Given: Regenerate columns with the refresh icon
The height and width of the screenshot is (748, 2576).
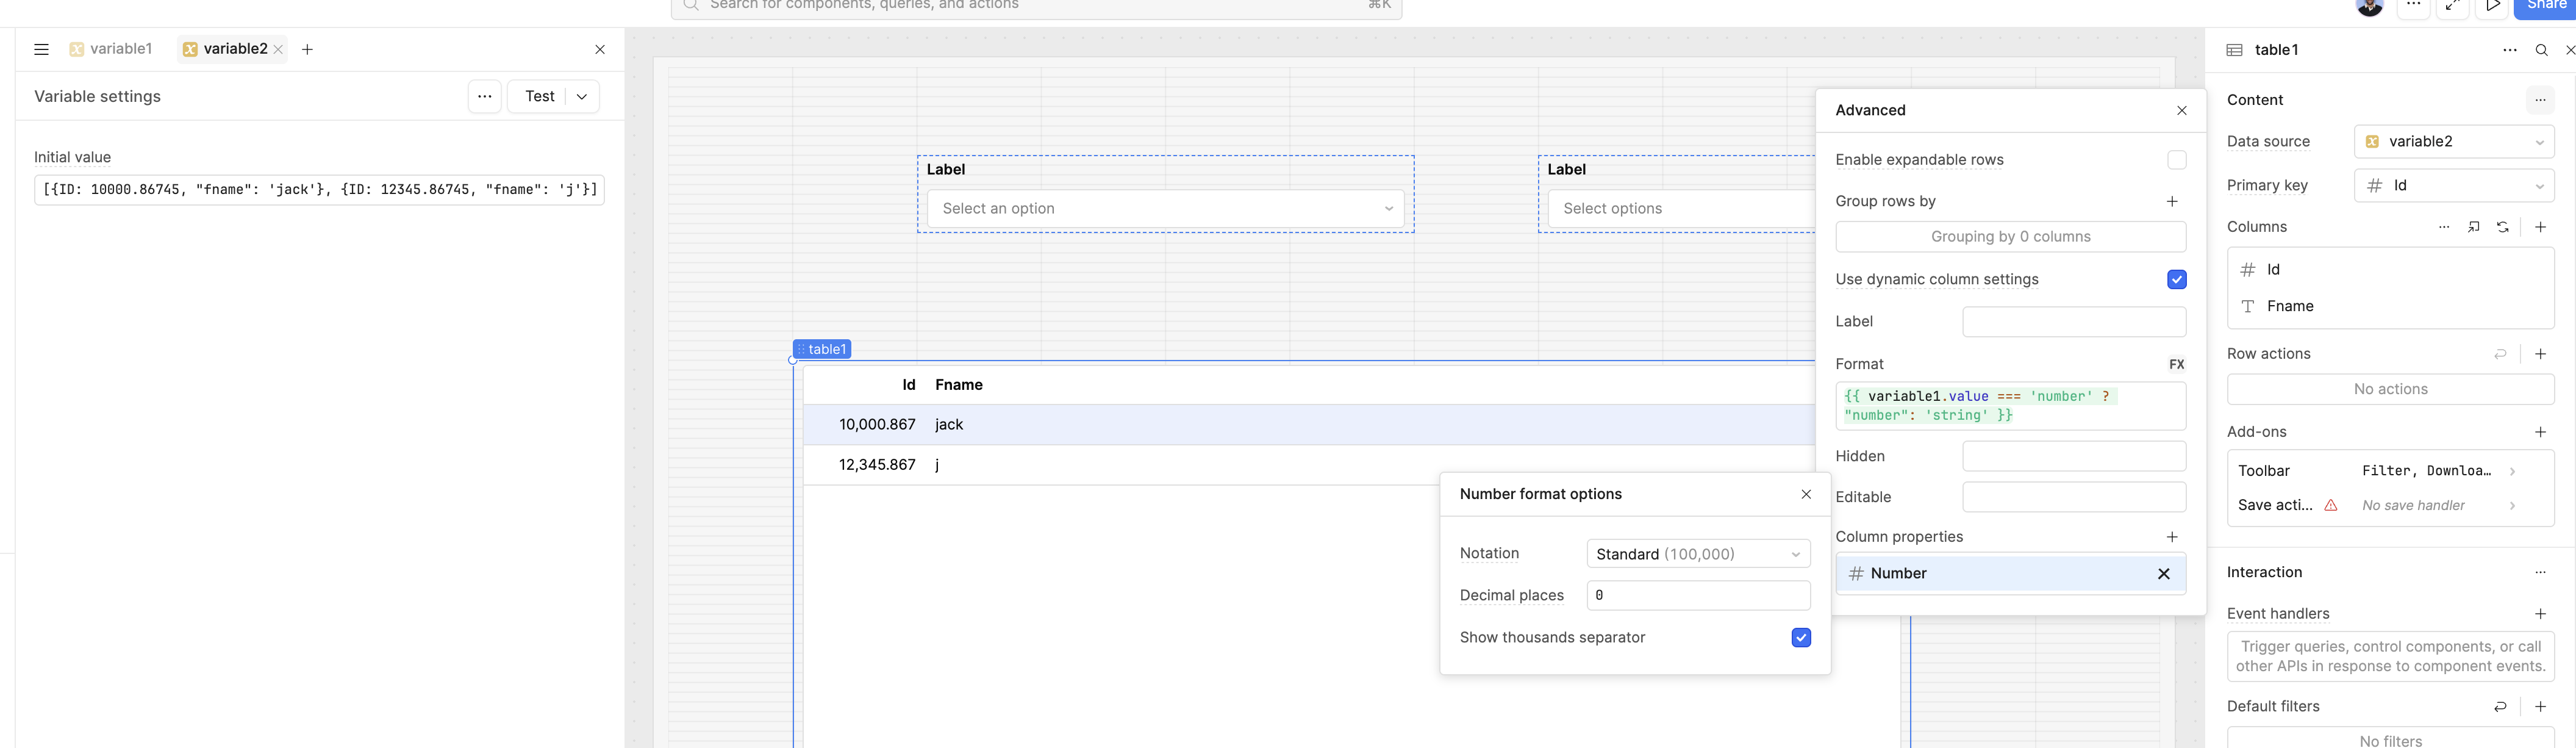Looking at the screenshot, I should click(x=2502, y=227).
